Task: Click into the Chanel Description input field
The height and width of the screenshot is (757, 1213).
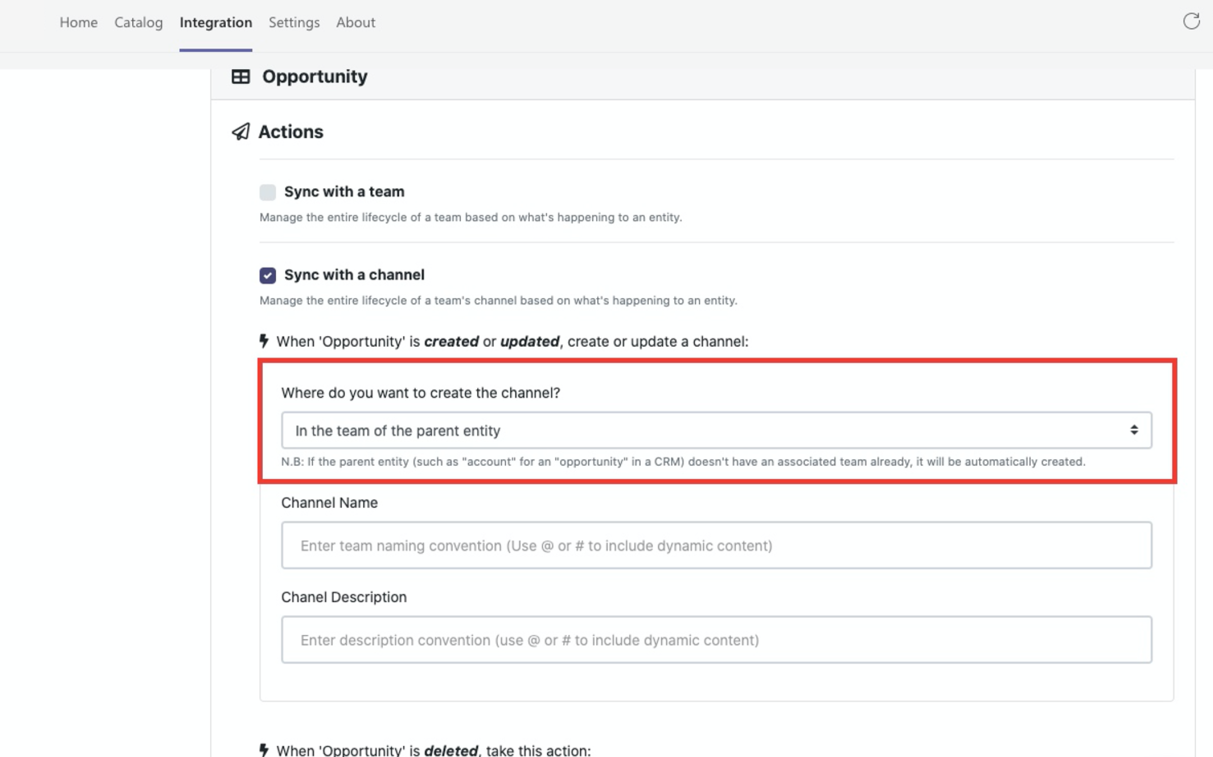Action: point(716,639)
